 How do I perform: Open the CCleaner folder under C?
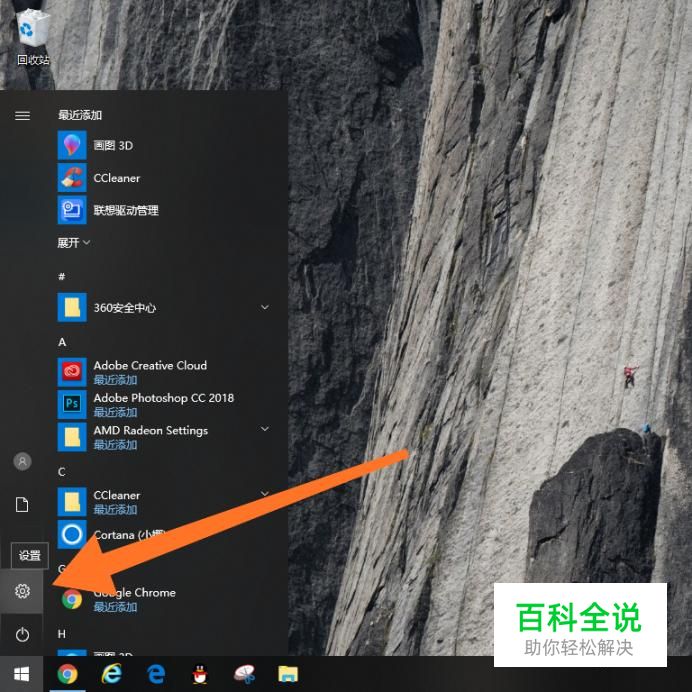click(x=163, y=502)
